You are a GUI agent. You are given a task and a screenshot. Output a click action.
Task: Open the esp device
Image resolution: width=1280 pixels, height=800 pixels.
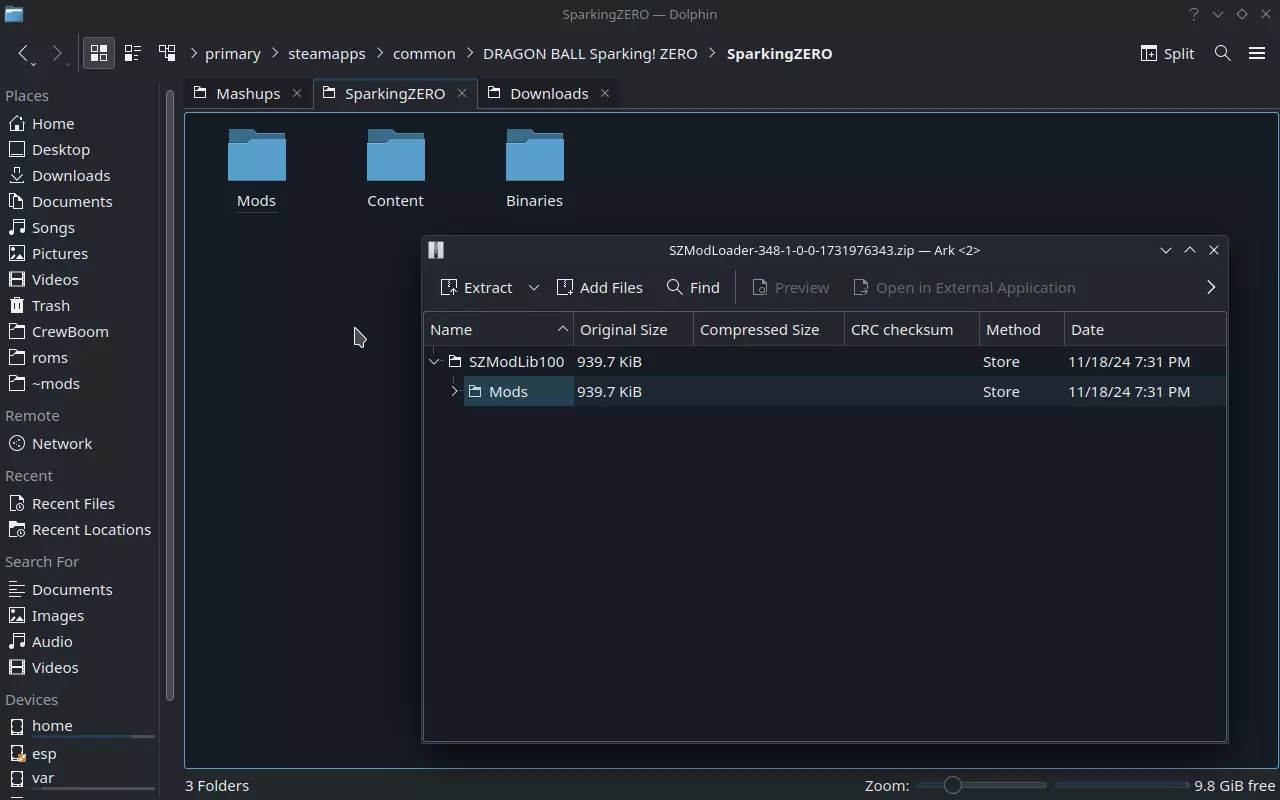coord(80,753)
